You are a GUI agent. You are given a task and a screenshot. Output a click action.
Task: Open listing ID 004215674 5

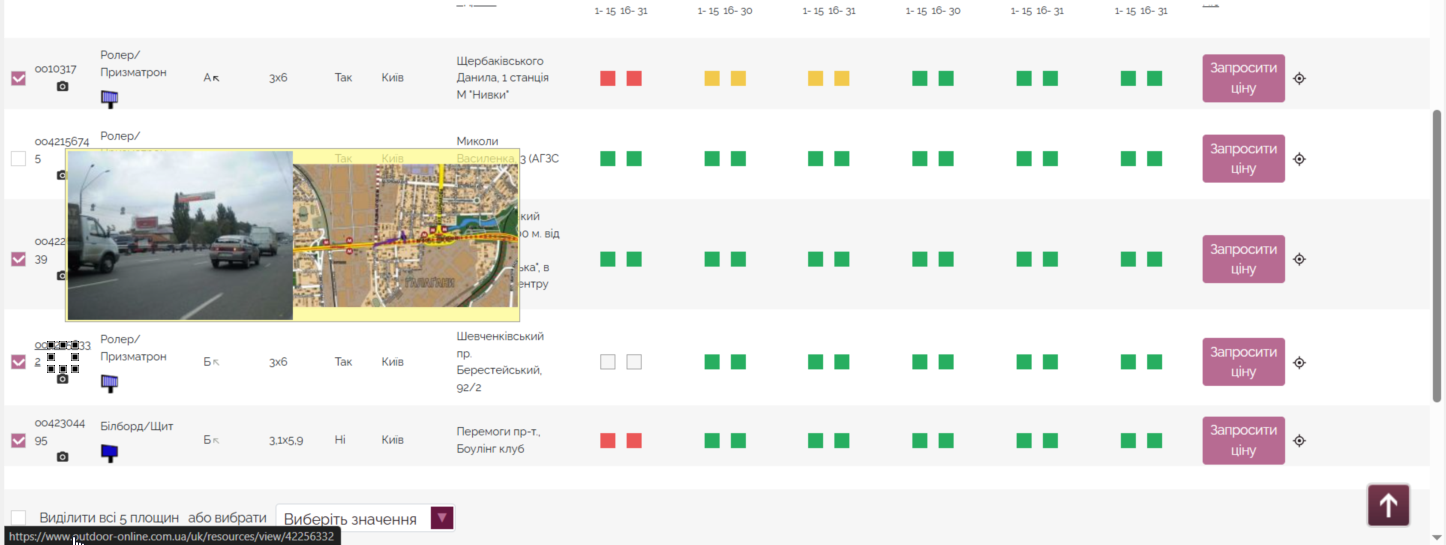(62, 150)
